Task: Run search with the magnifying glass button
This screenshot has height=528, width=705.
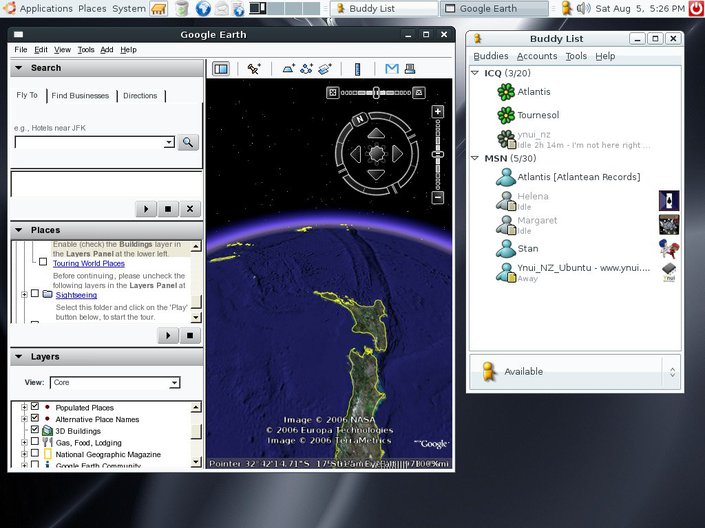Action: click(x=188, y=143)
